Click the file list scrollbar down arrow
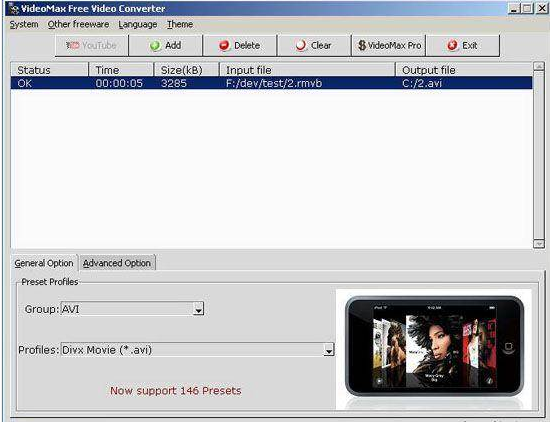The image size is (550, 422). point(538,243)
